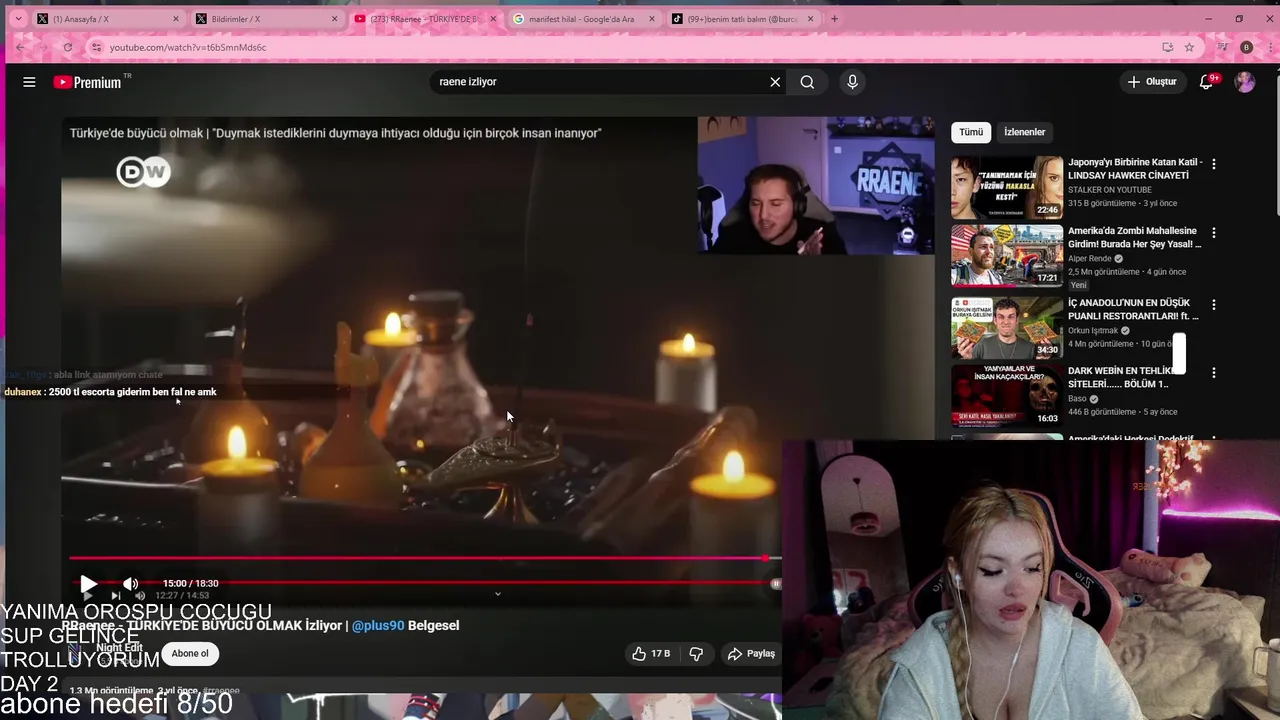Open options menu for Dark Web video
The height and width of the screenshot is (720, 1280).
coord(1214,373)
